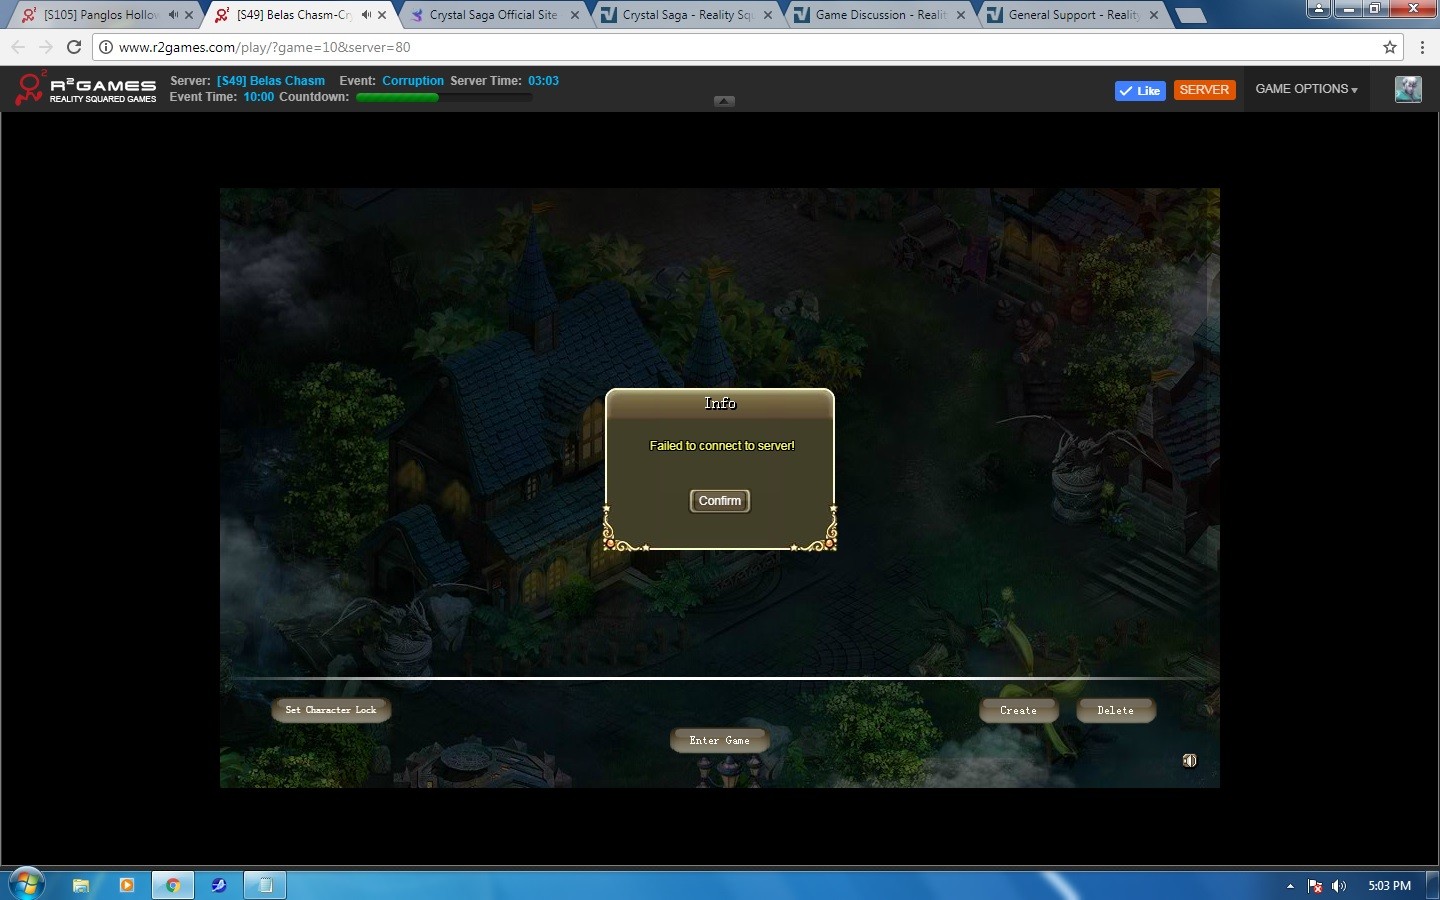Close the Game Discussion tab
The width and height of the screenshot is (1440, 900).
coord(961,15)
